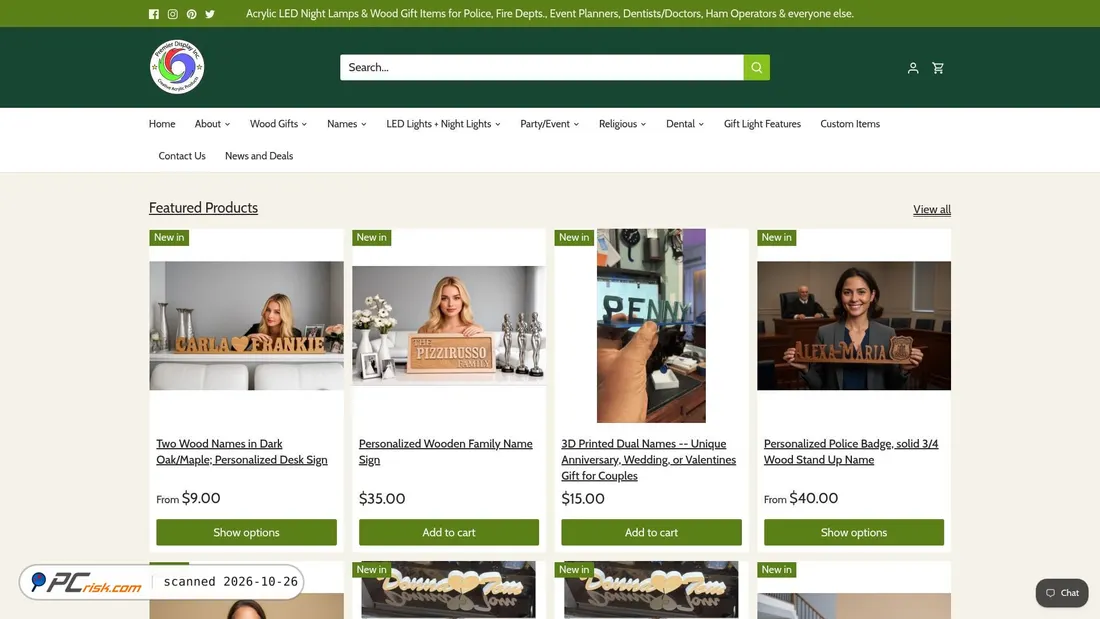This screenshot has width=1100, height=619.
Task: Go to the Home menu item
Action: pyautogui.click(x=162, y=124)
